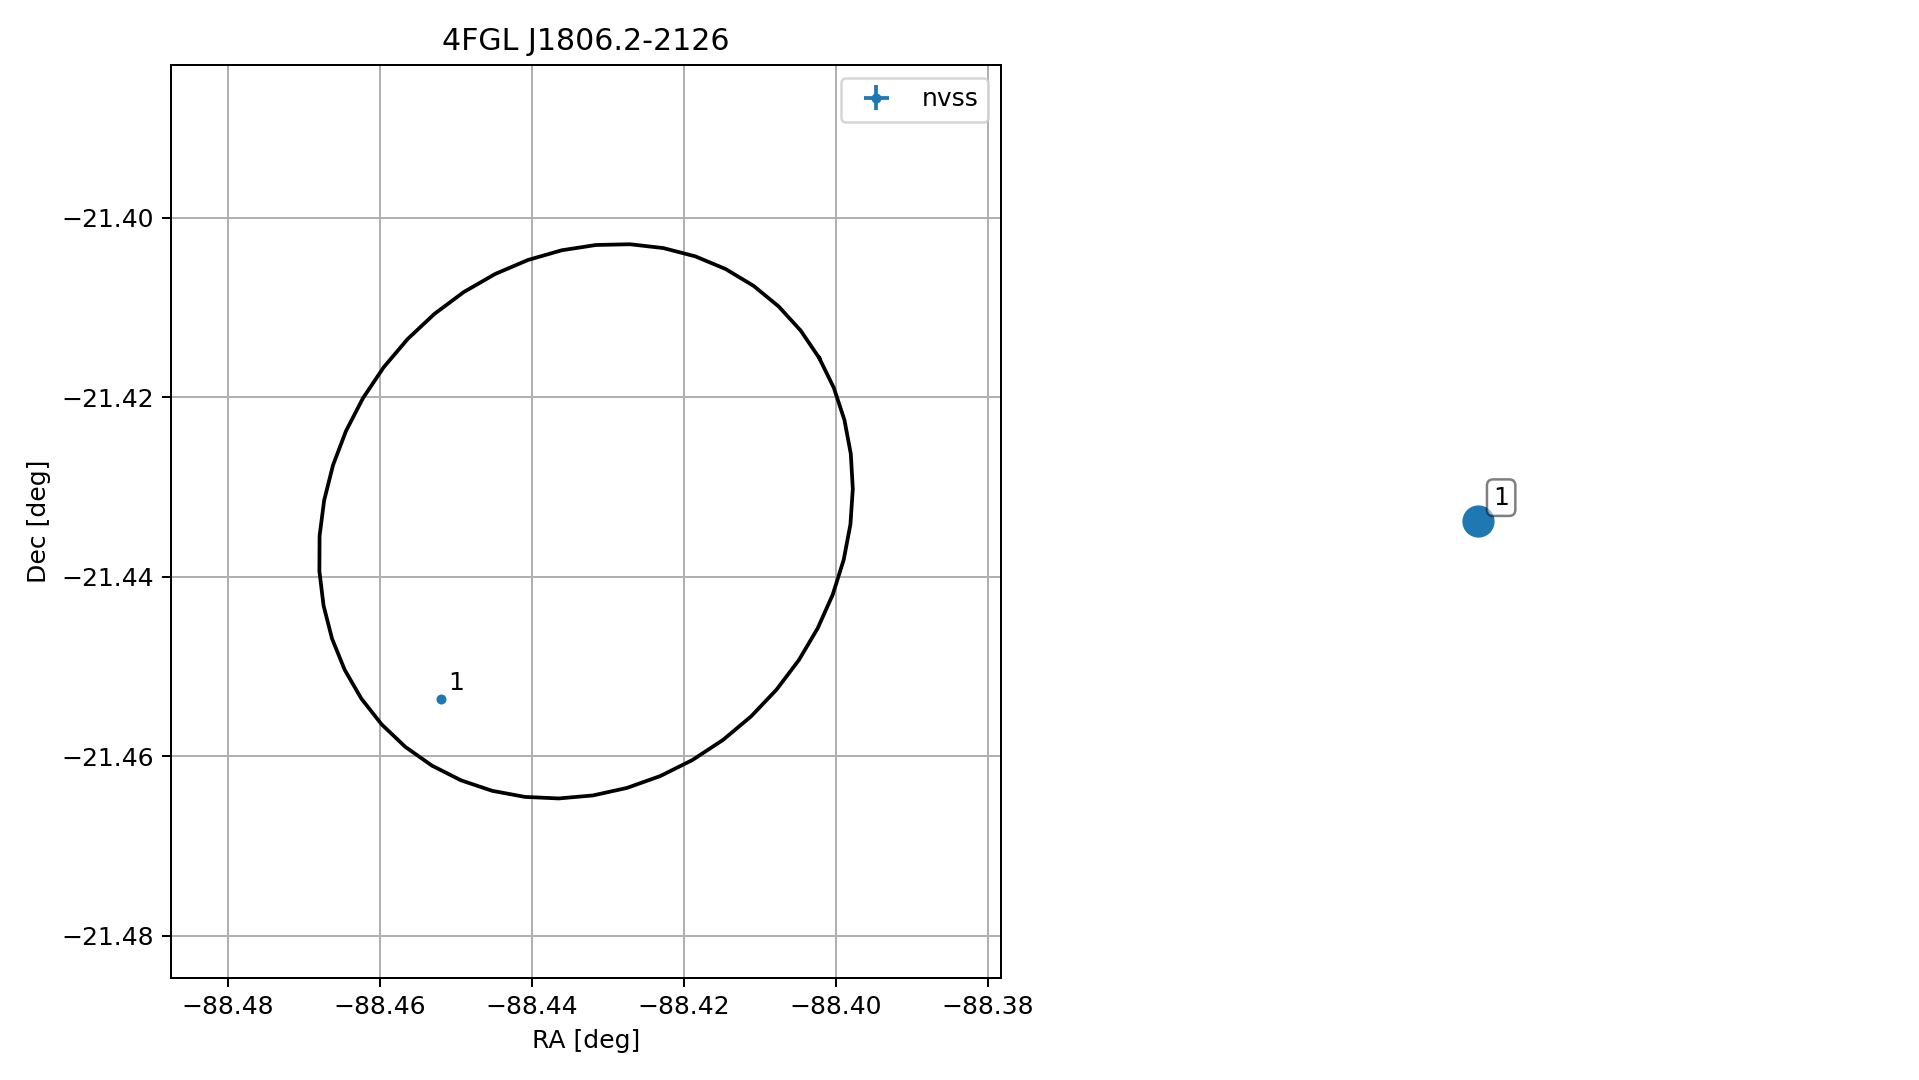Click the Dec [deg] axis label
1919x1080 pixels.
coord(37,522)
